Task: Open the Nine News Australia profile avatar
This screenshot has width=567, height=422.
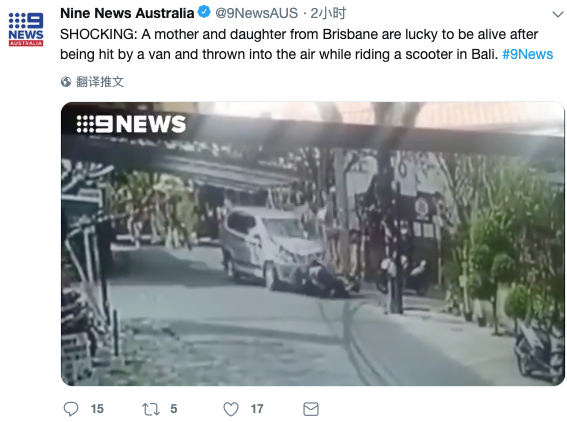Action: 26,29
